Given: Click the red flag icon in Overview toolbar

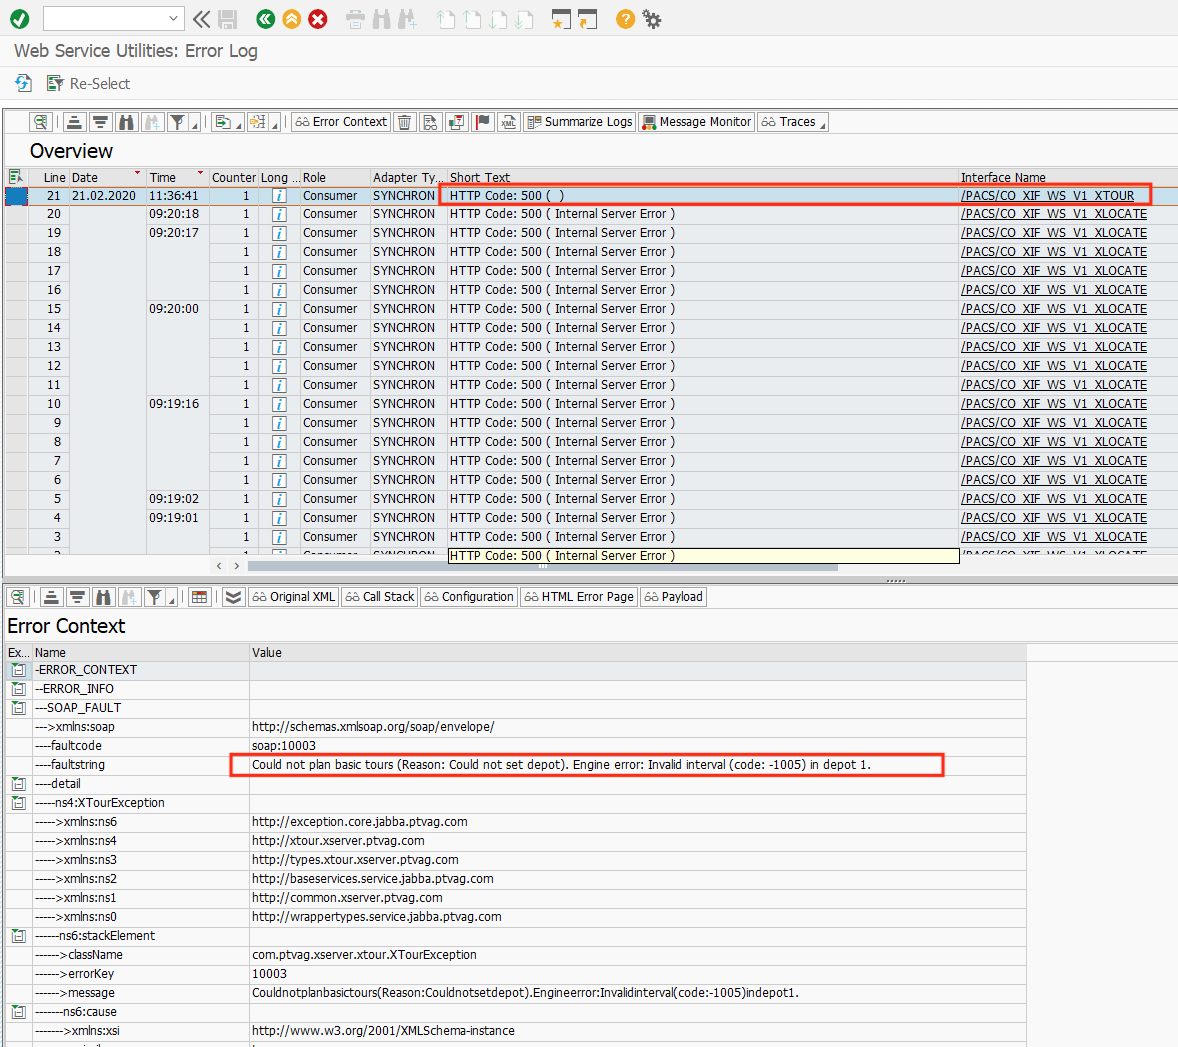Looking at the screenshot, I should click(483, 122).
